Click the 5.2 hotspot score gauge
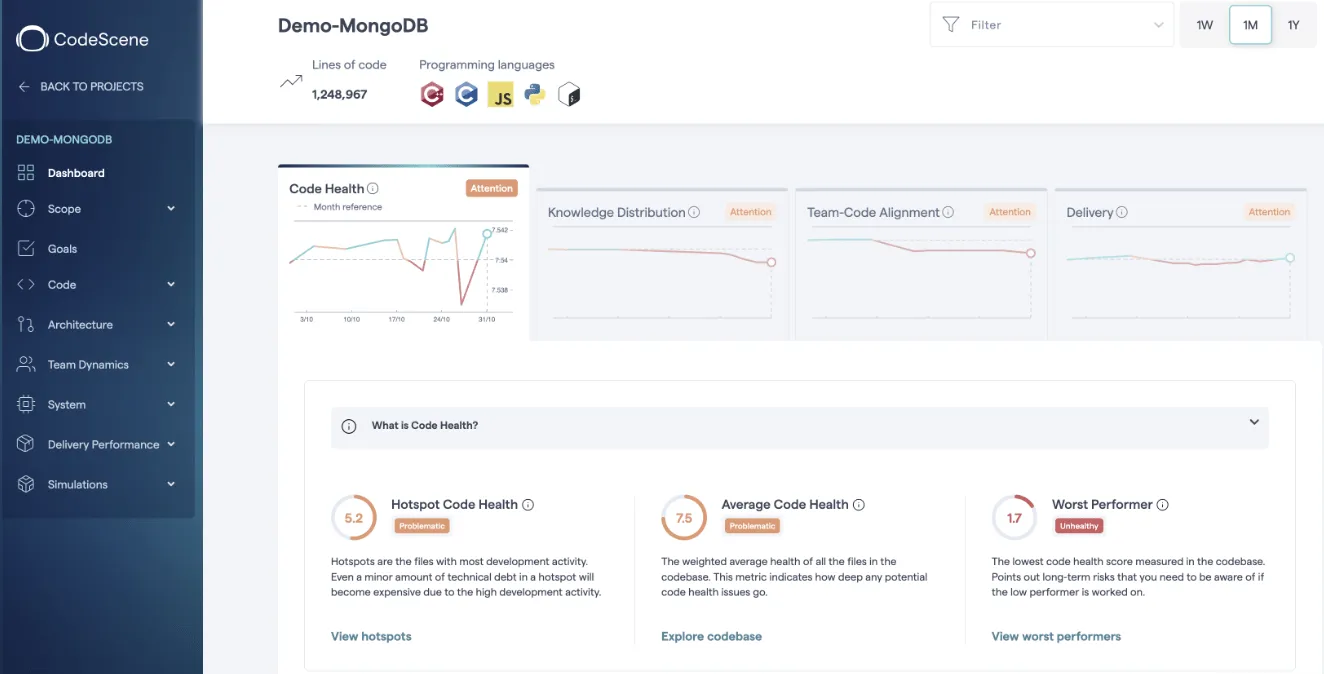The image size is (1324, 674). (354, 518)
